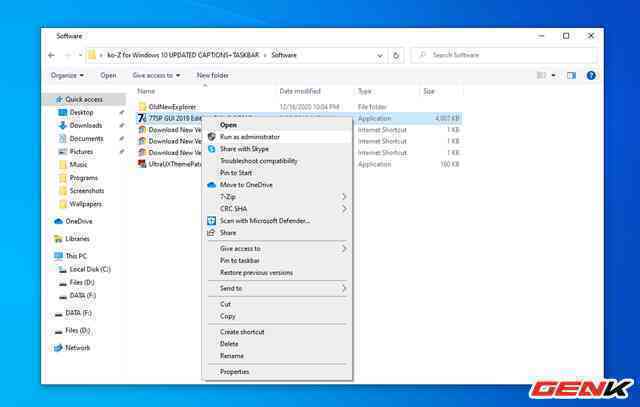The width and height of the screenshot is (640, 407).
Task: Open the Organize dropdown menu
Action: 67,76
